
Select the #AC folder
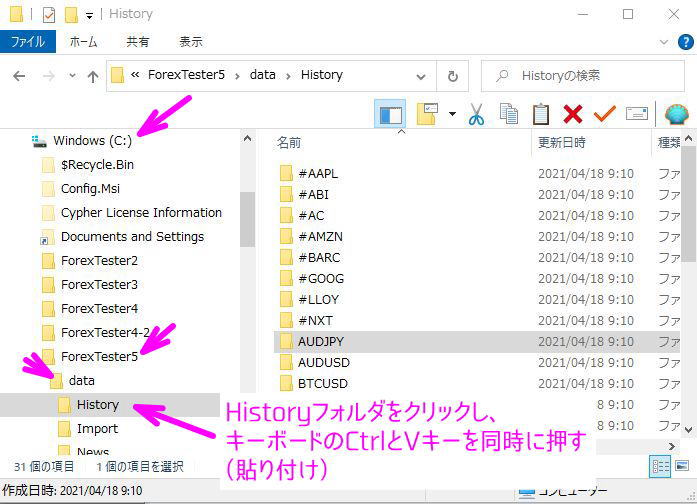click(x=311, y=216)
